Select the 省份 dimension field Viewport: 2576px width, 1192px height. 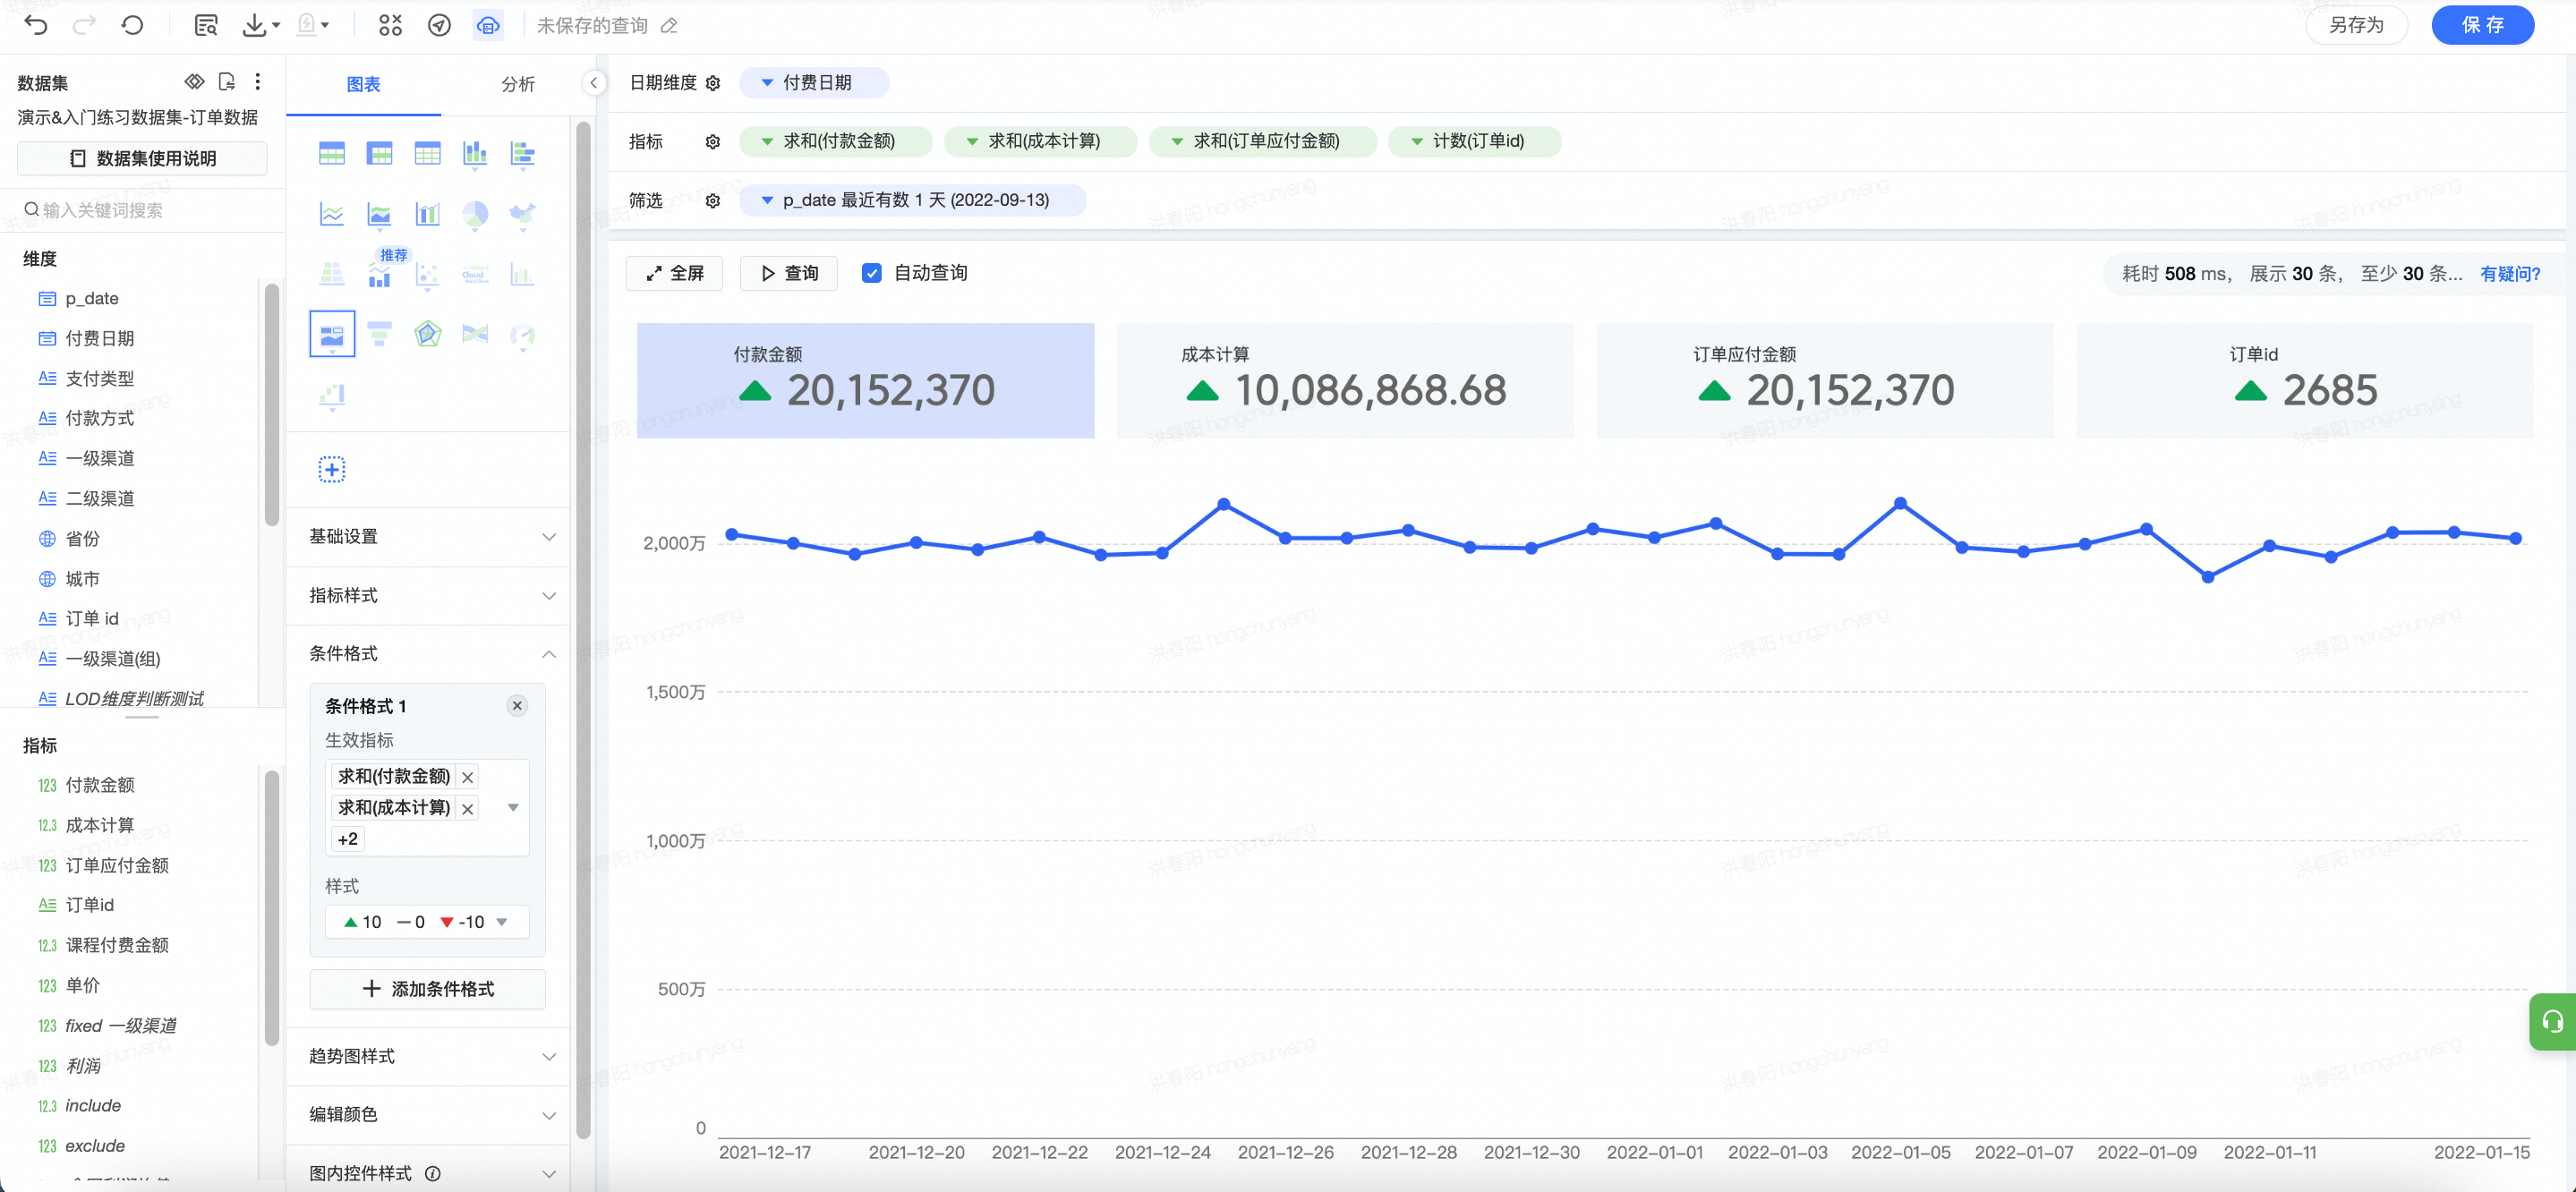point(82,539)
